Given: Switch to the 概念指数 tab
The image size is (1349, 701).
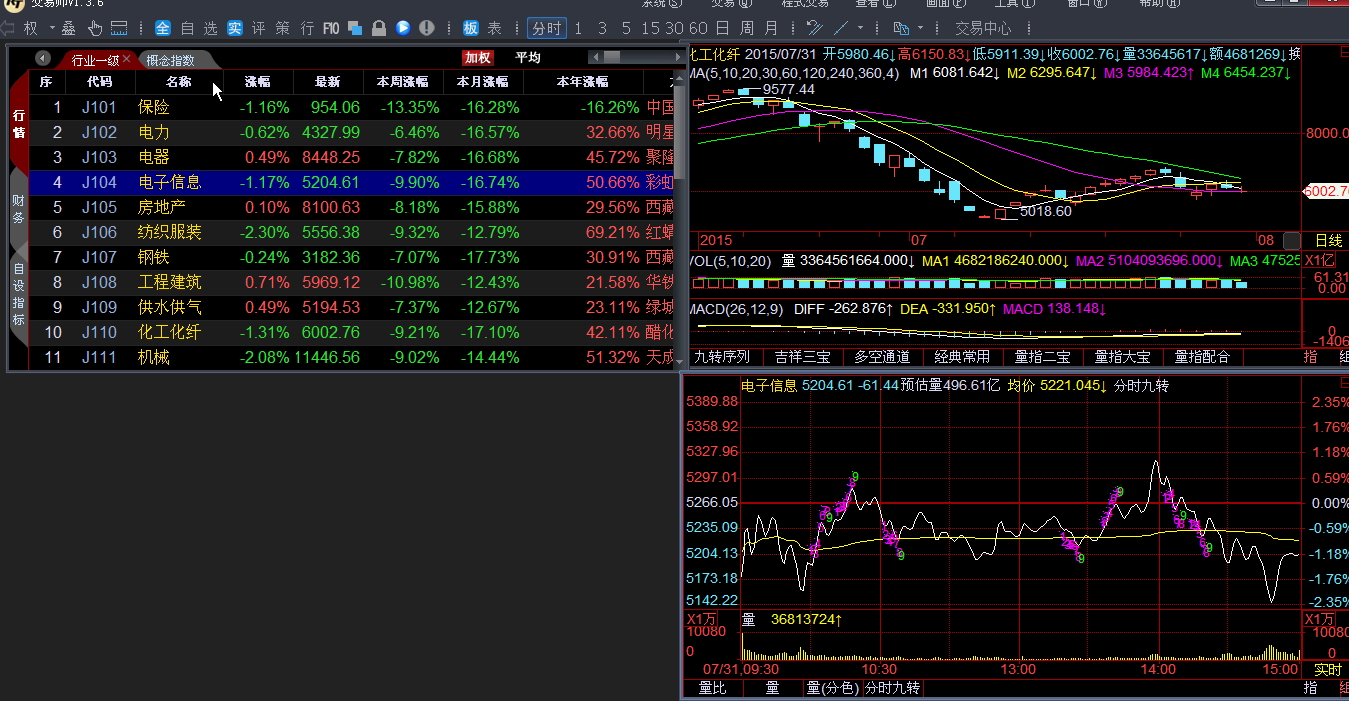Looking at the screenshot, I should 170,60.
